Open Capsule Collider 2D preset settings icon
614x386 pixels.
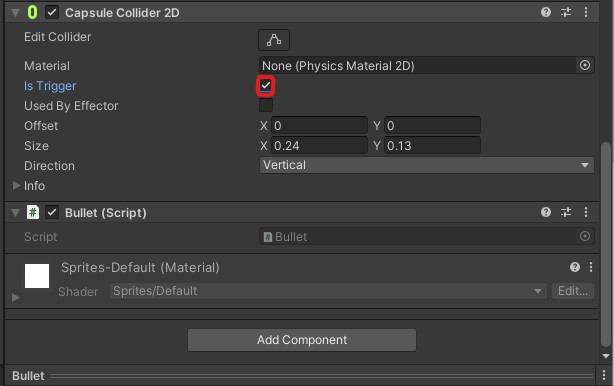click(x=566, y=12)
